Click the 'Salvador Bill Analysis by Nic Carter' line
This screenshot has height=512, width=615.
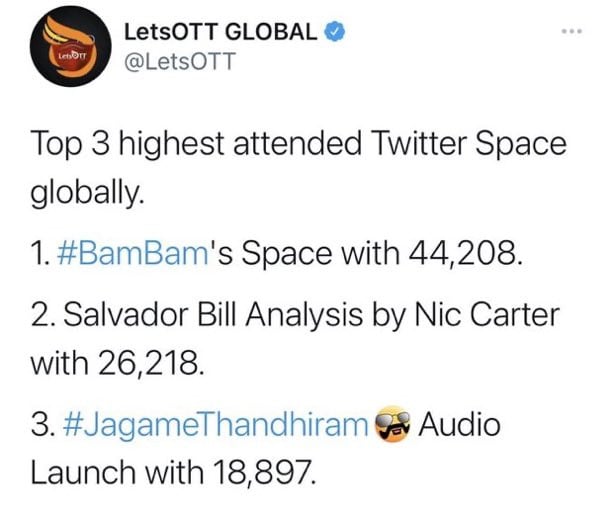[295, 315]
